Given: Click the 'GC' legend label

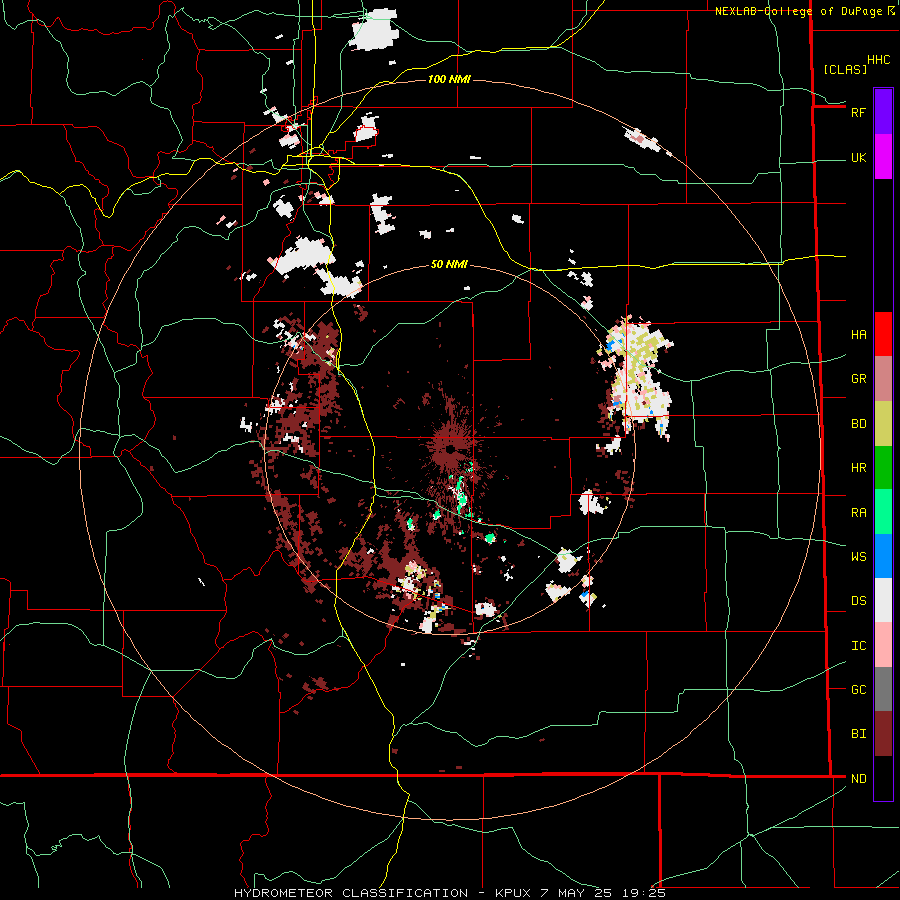Looking at the screenshot, I should click(858, 690).
